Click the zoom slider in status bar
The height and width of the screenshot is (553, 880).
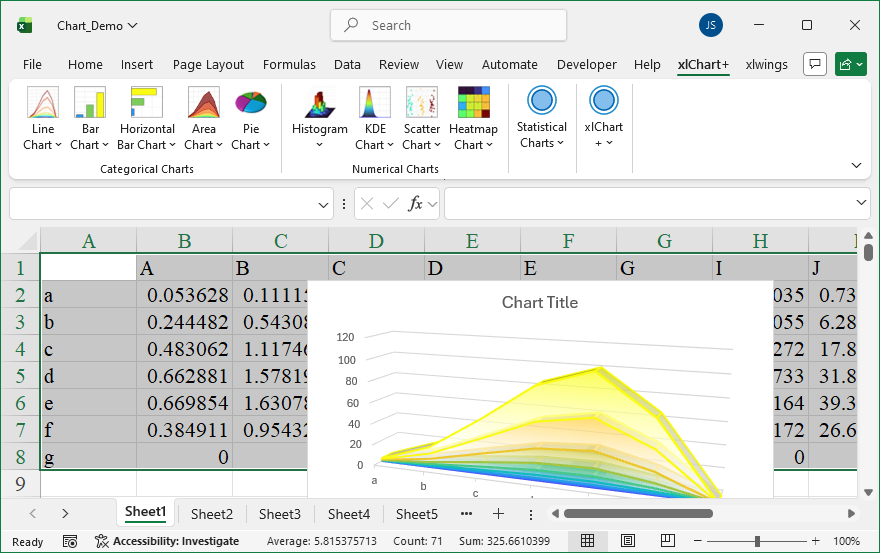coord(757,541)
